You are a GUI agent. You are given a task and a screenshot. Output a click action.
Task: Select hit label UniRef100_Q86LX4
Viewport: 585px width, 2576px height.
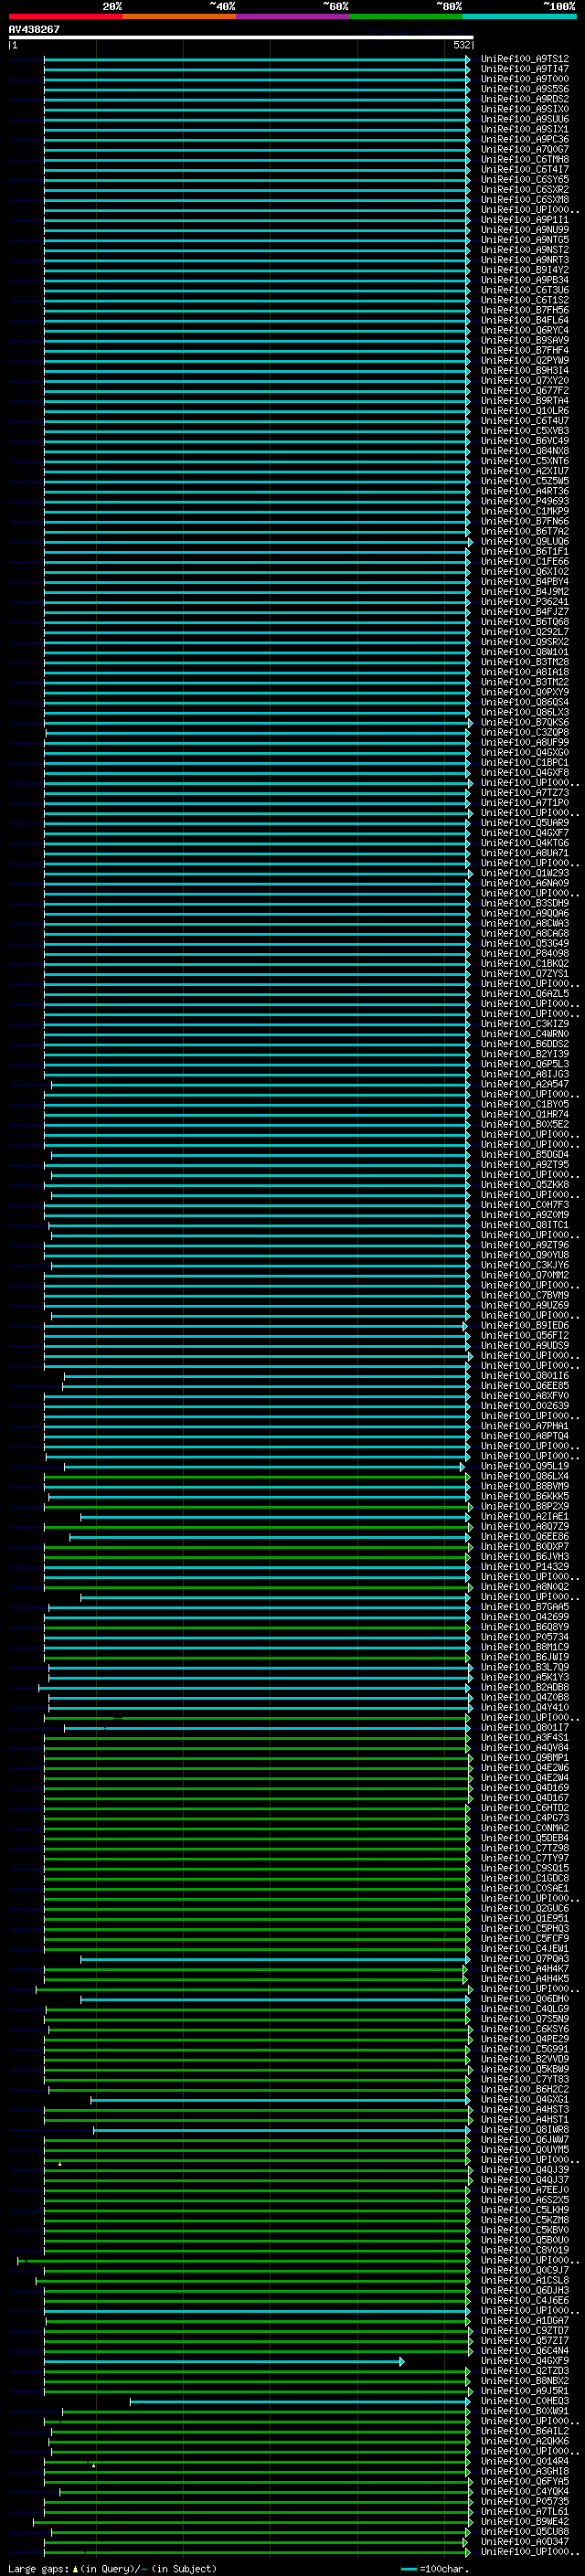[524, 1476]
